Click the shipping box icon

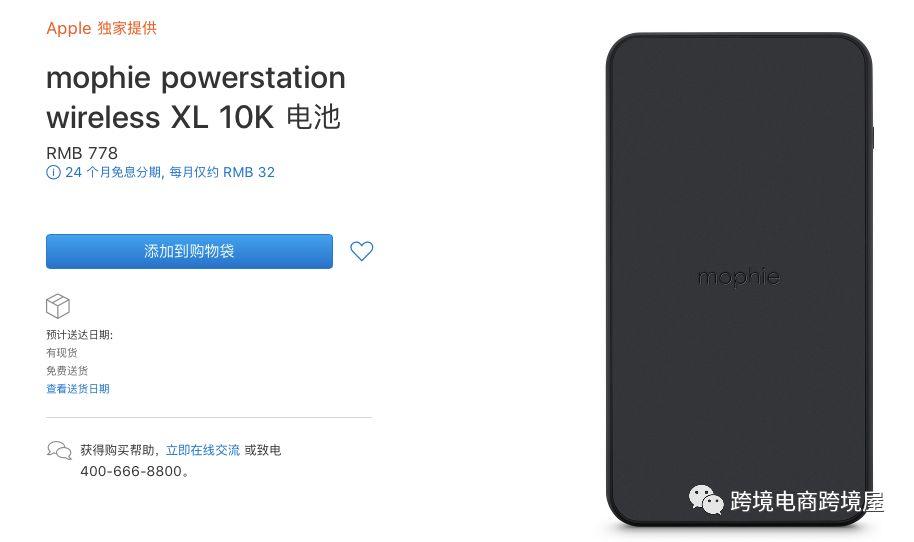point(58,306)
